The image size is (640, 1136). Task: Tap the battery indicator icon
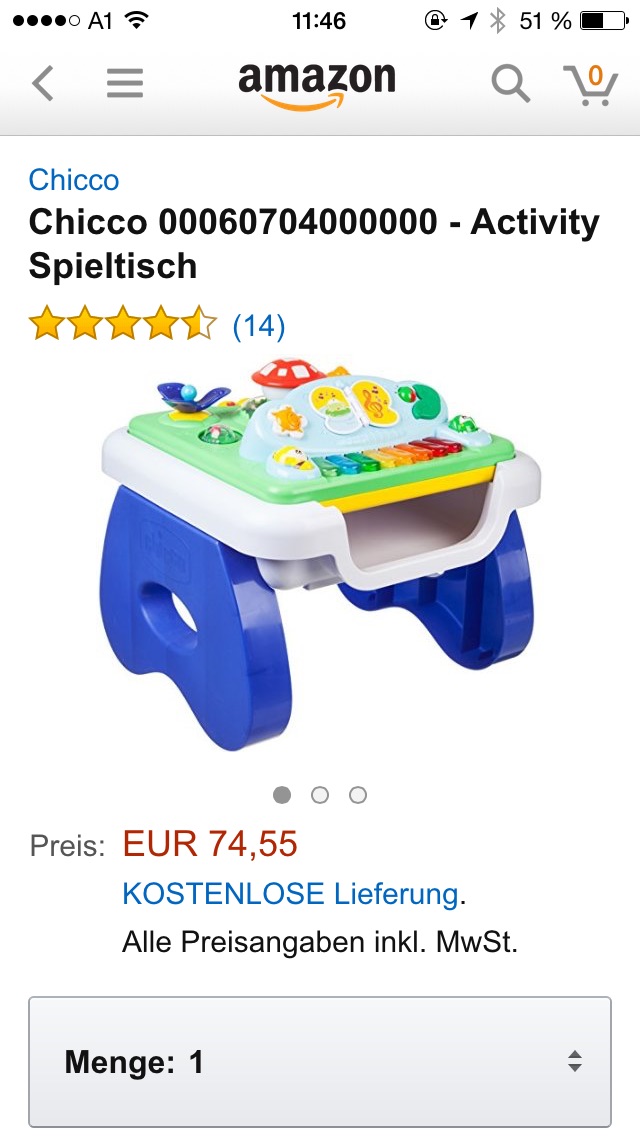point(603,21)
